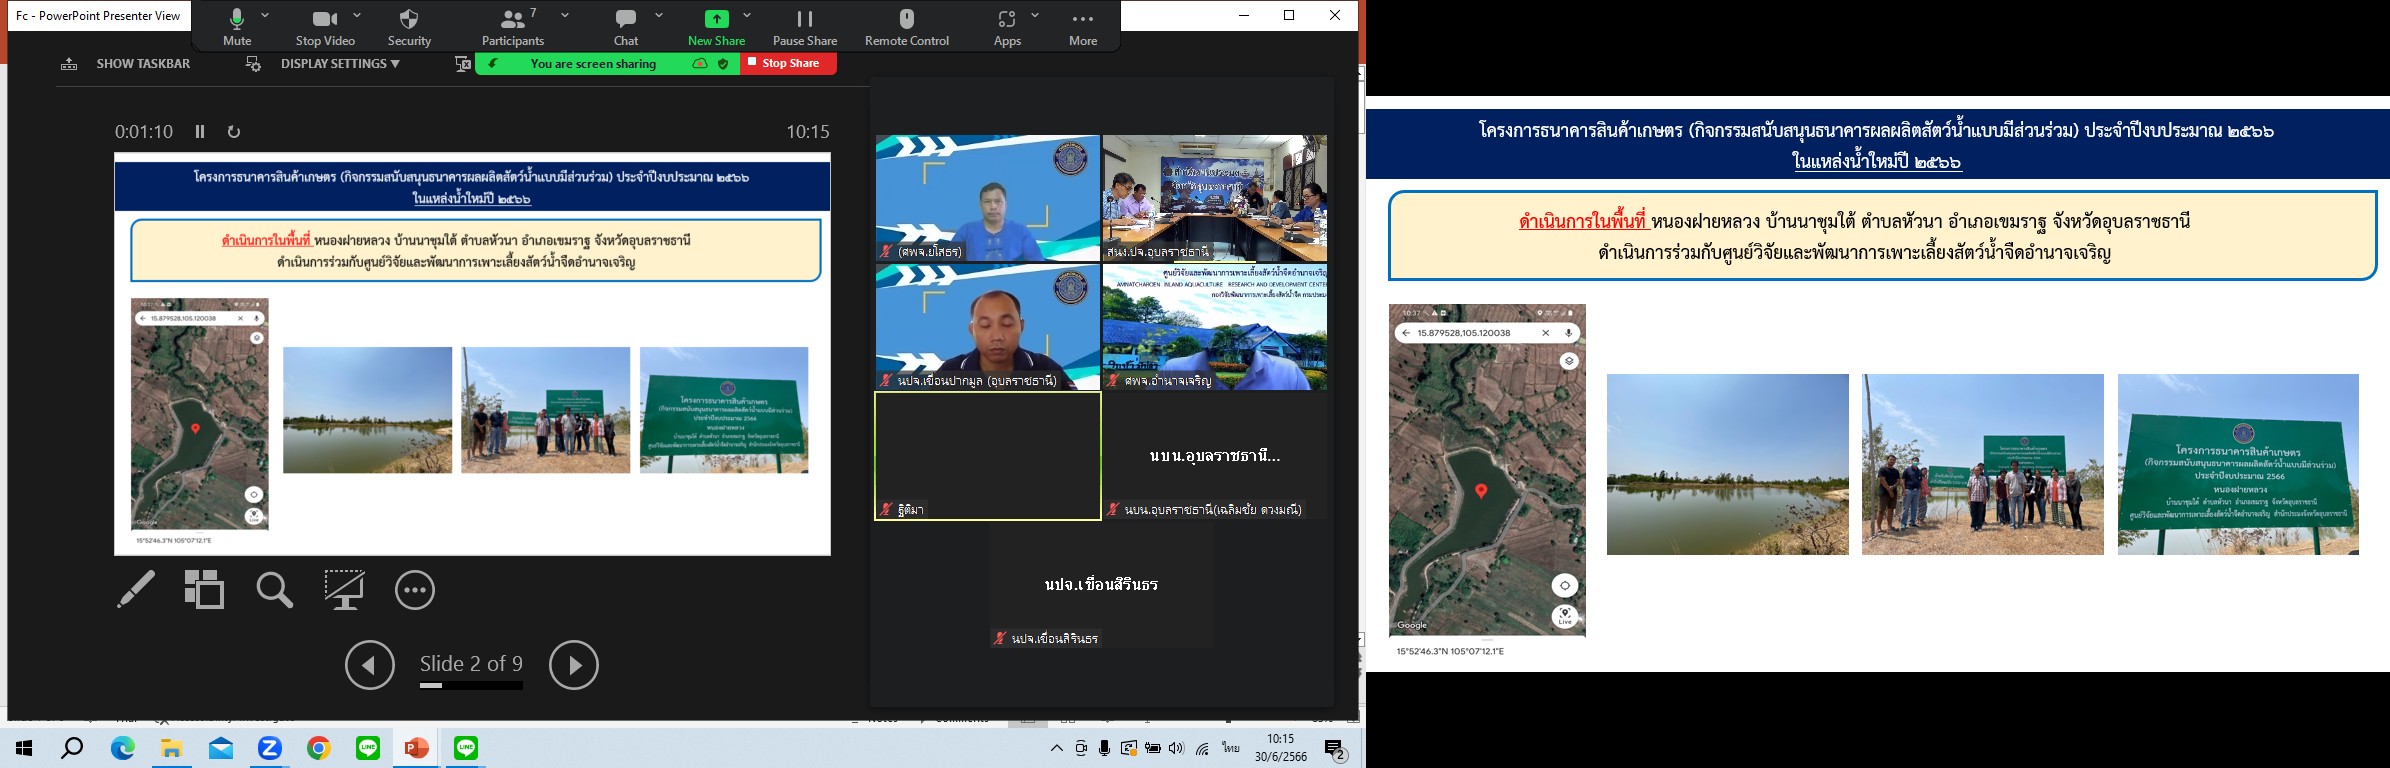Click the zoom into slide magnifier
The height and width of the screenshot is (768, 2390).
[x=274, y=590]
